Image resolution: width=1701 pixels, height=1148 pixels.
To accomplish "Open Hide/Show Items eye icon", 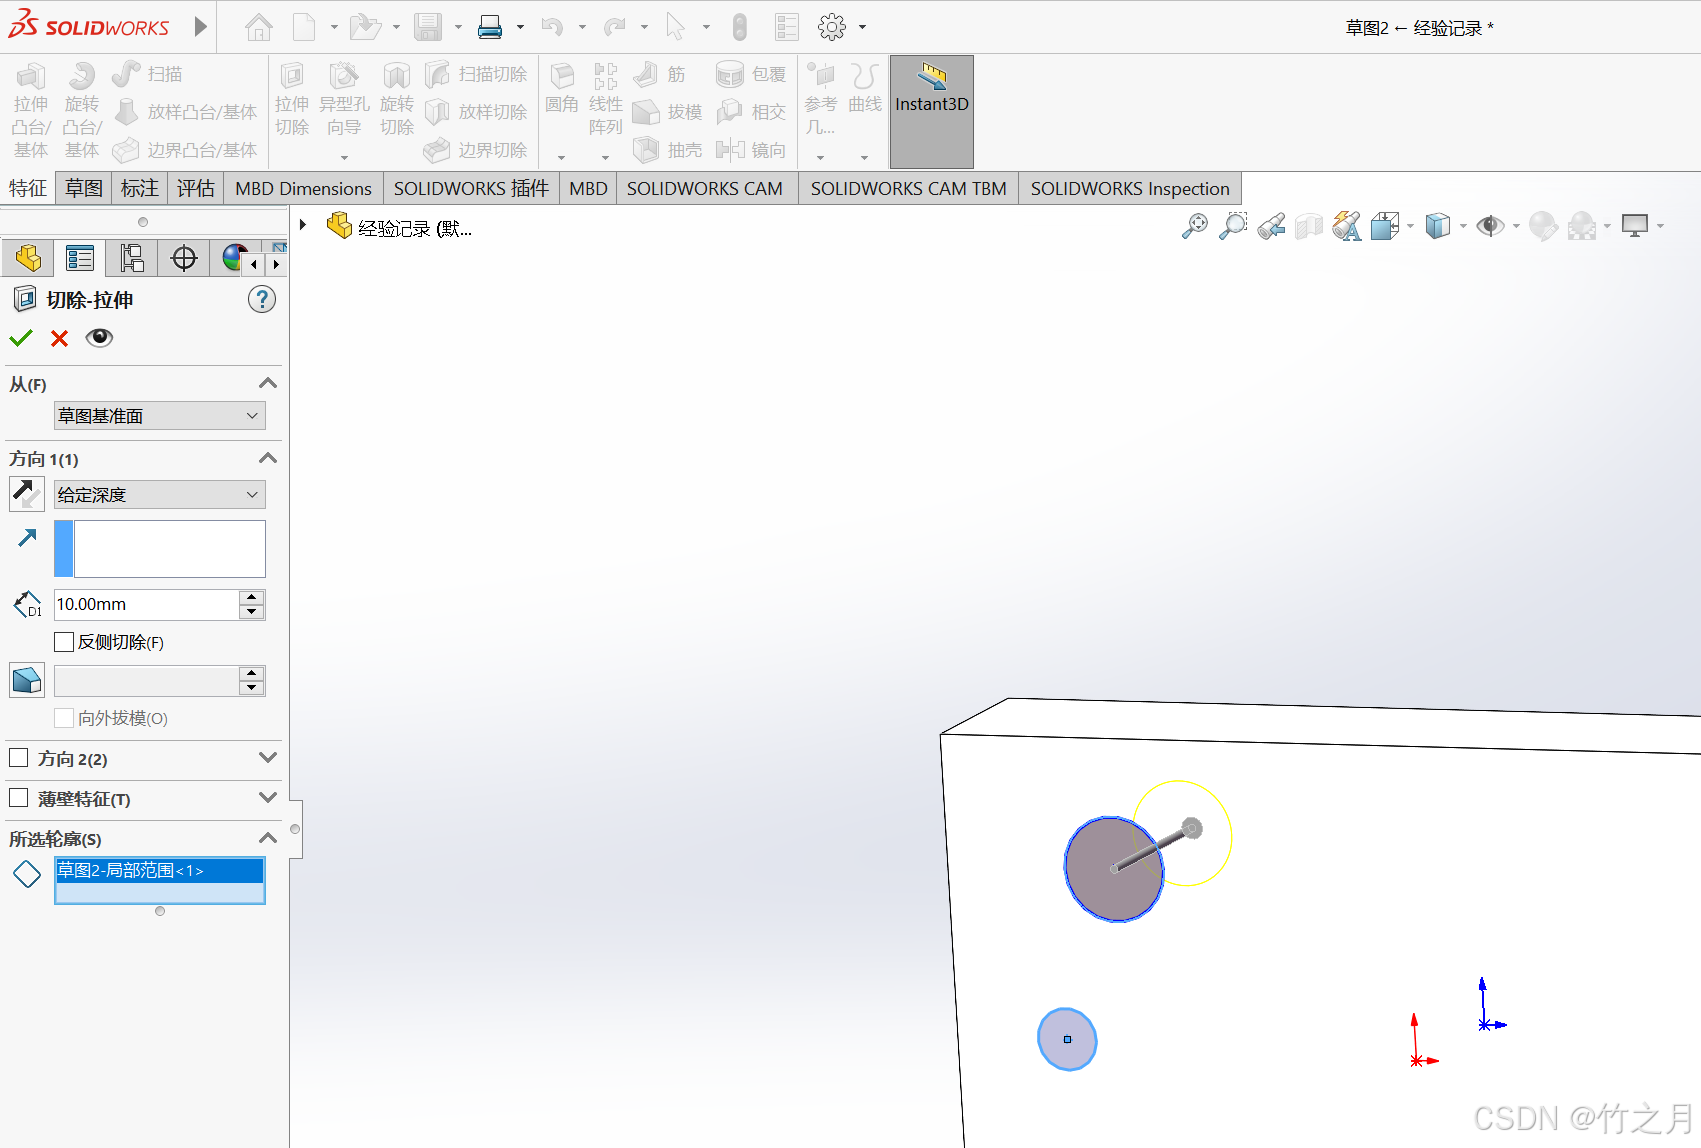I will [1490, 226].
